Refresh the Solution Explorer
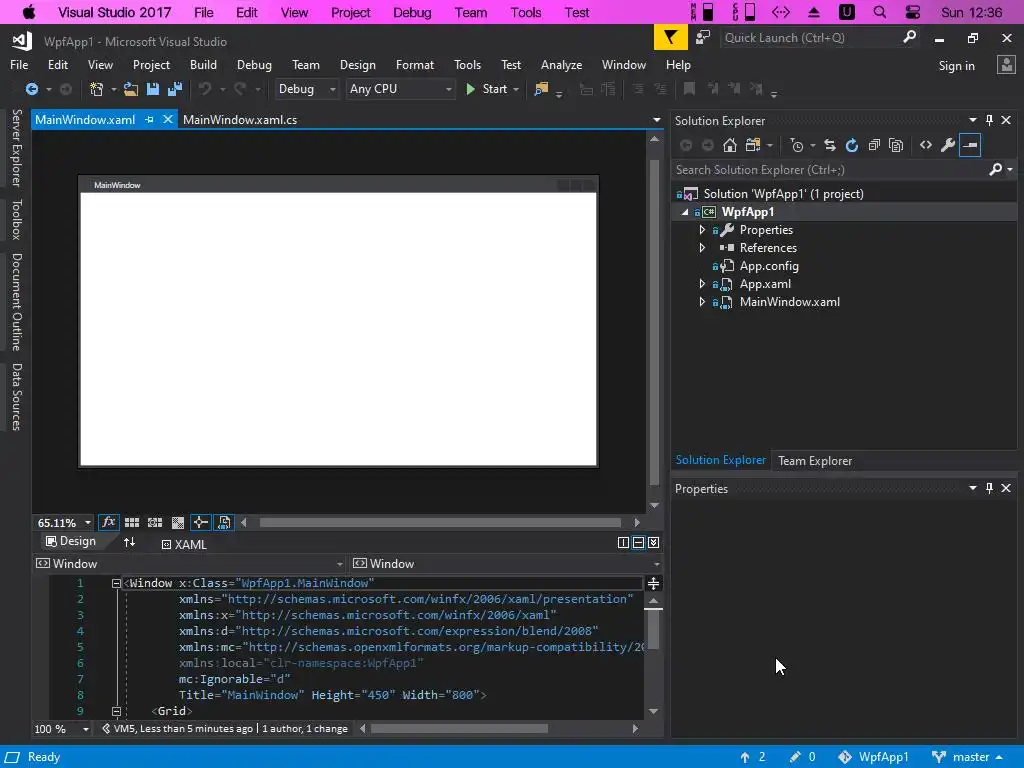The height and width of the screenshot is (768, 1024). point(852,145)
